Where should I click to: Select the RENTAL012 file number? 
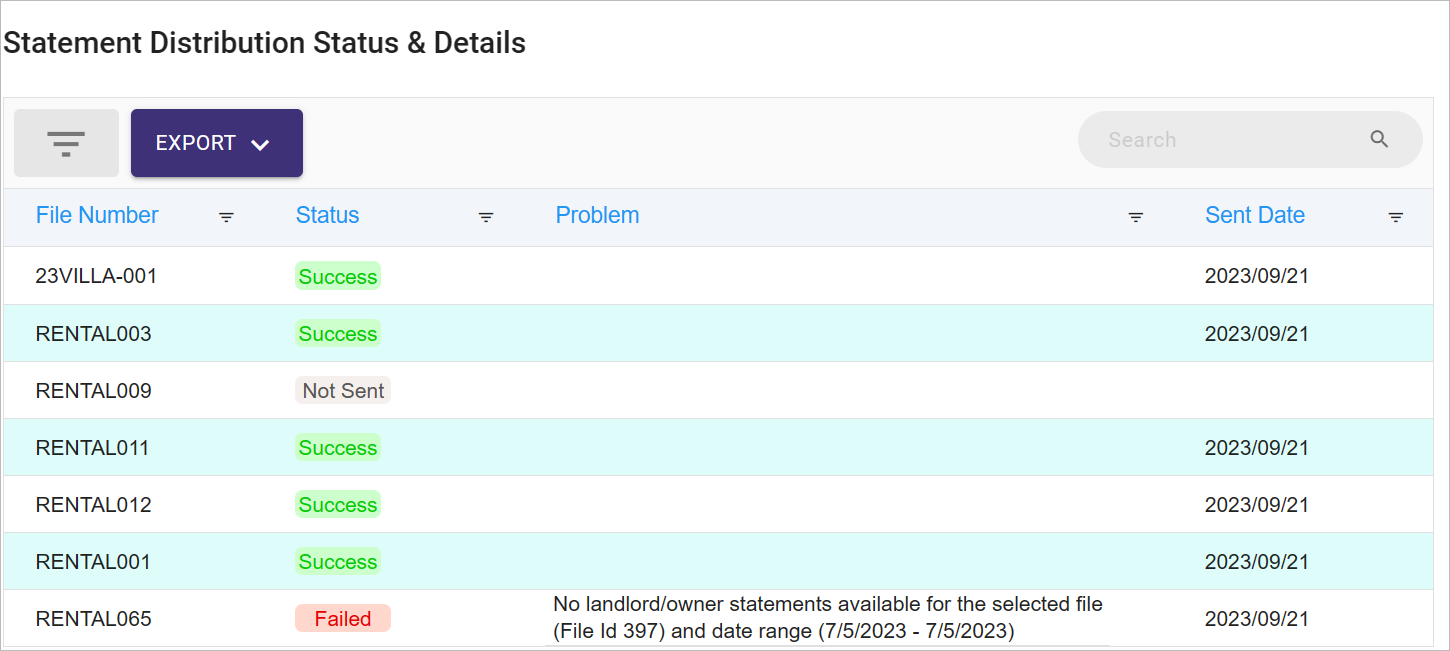pyautogui.click(x=94, y=505)
